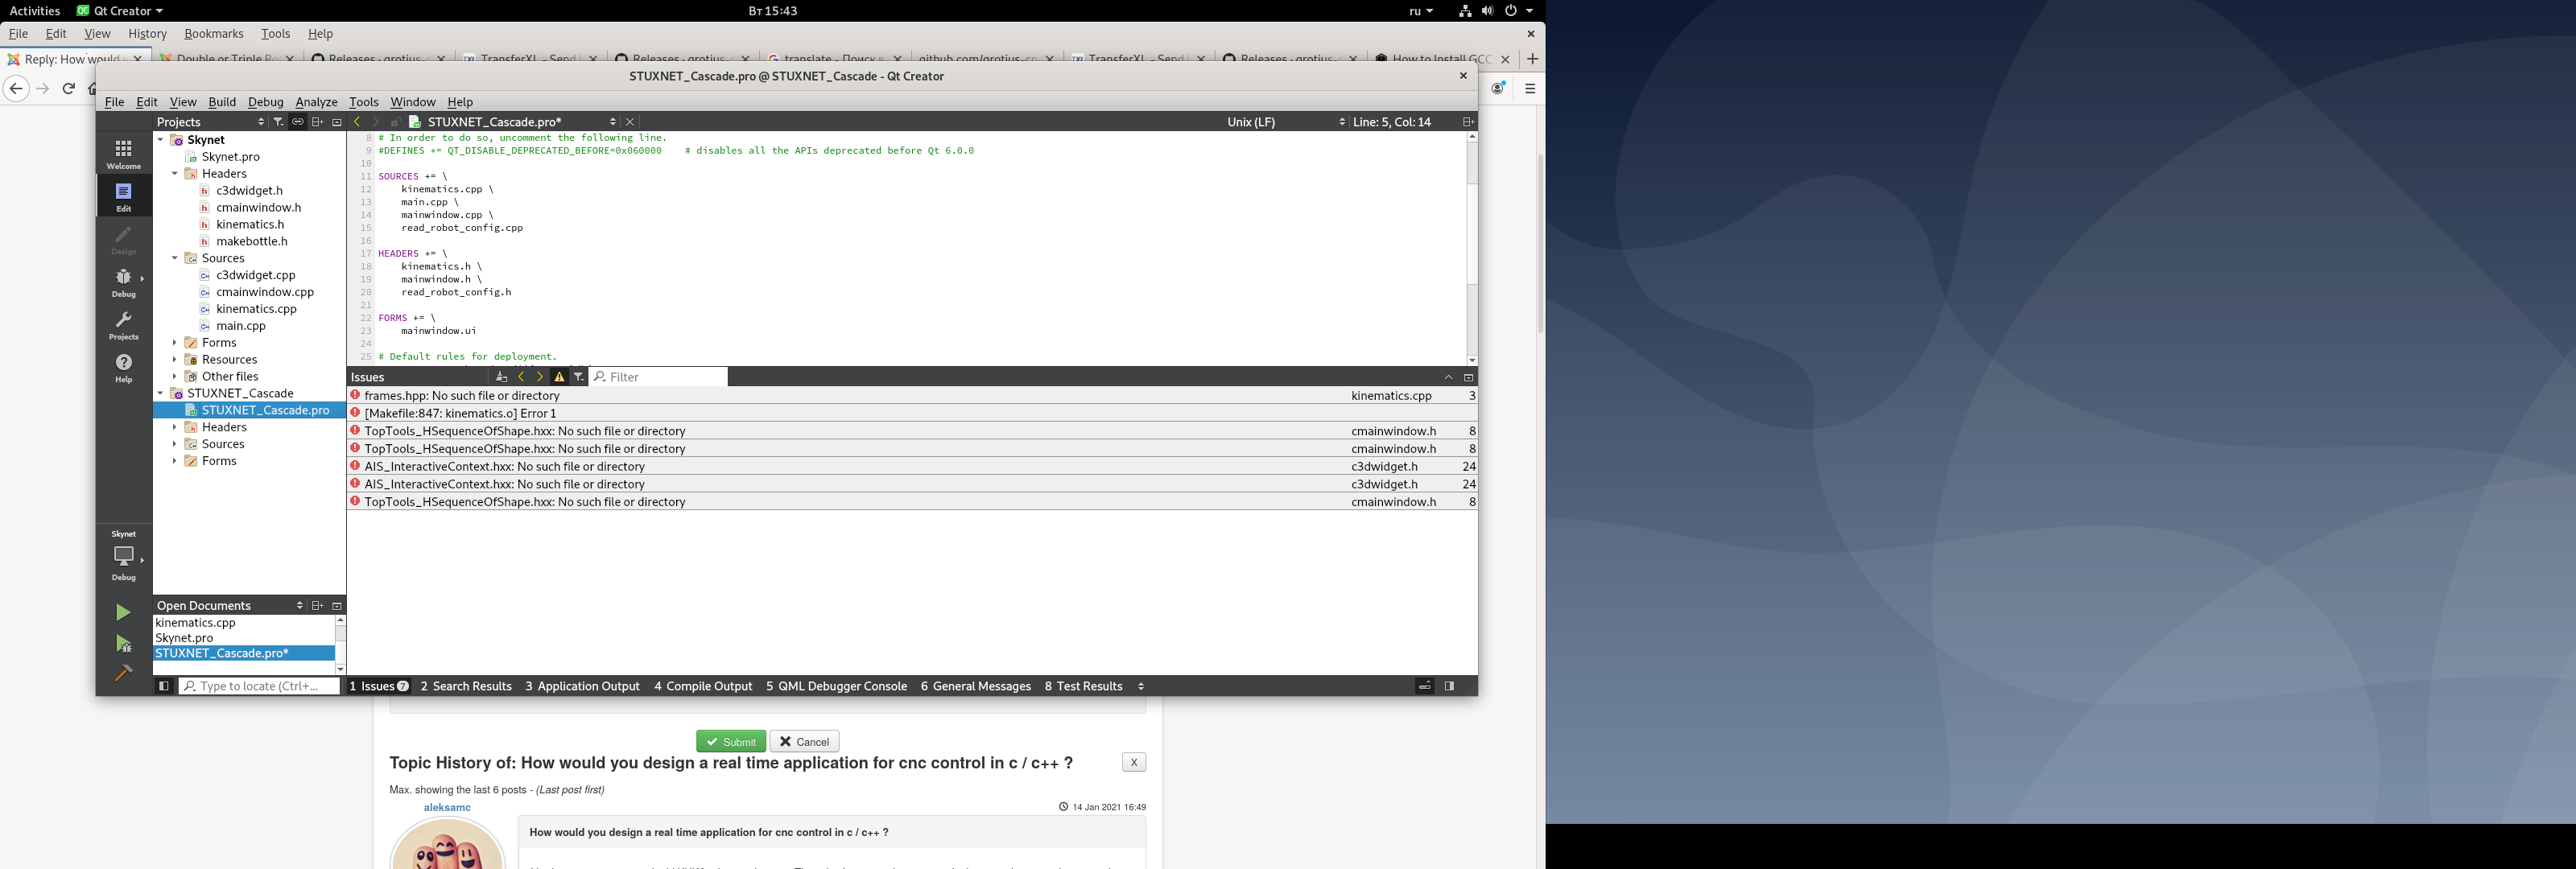The image size is (2576, 869).
Task: Open the Window menu in Qt Creator
Action: [412, 102]
